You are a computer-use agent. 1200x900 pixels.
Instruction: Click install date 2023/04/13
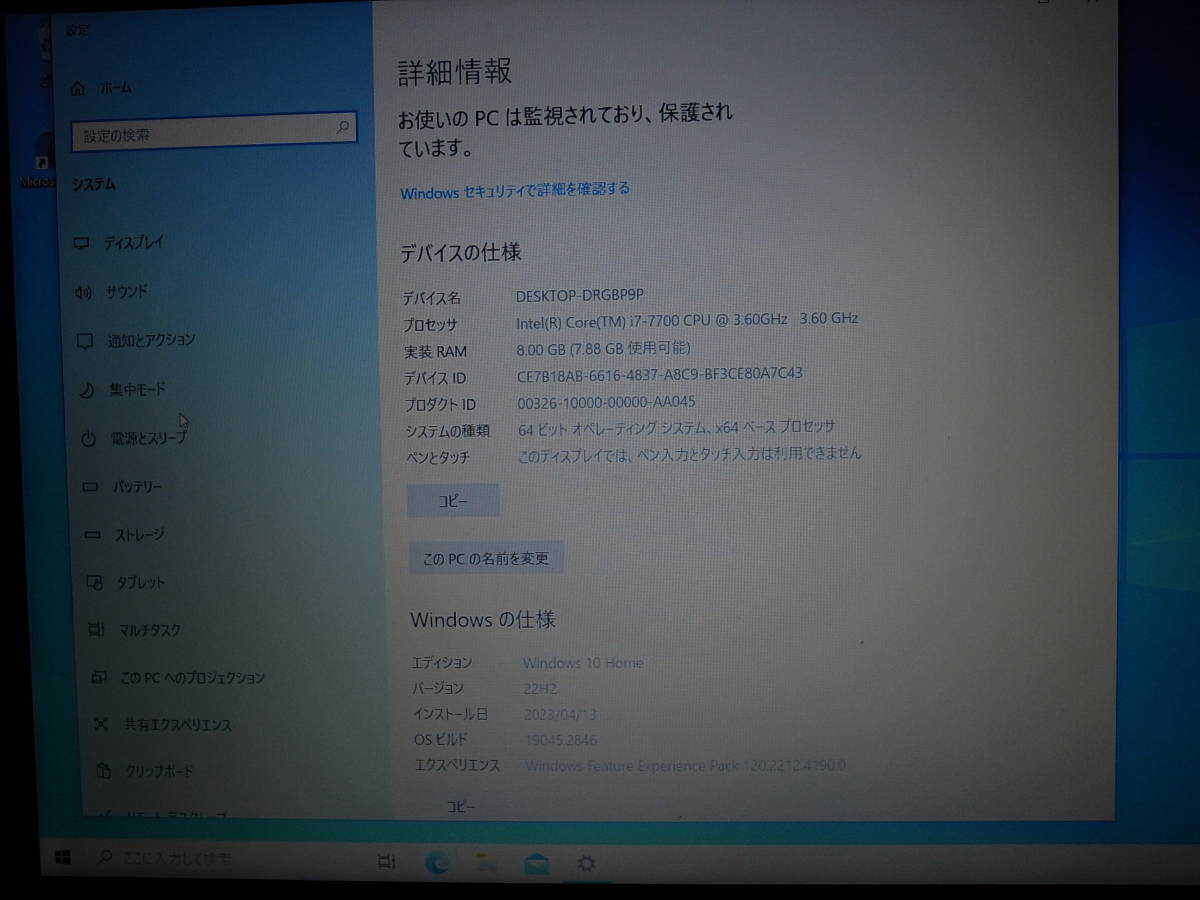click(x=560, y=715)
